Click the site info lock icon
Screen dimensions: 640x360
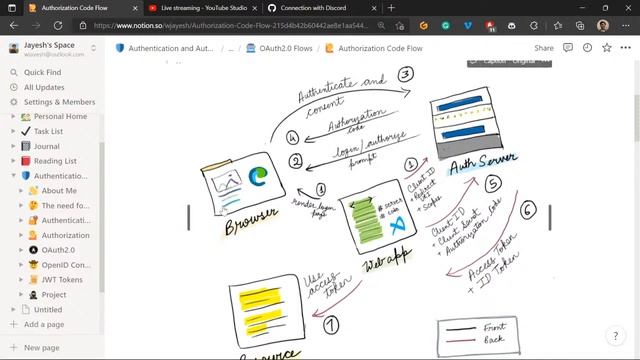[83, 26]
